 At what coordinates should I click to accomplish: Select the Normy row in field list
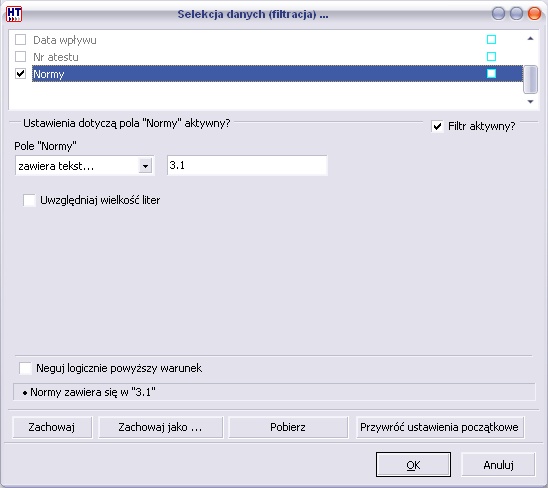(x=277, y=73)
